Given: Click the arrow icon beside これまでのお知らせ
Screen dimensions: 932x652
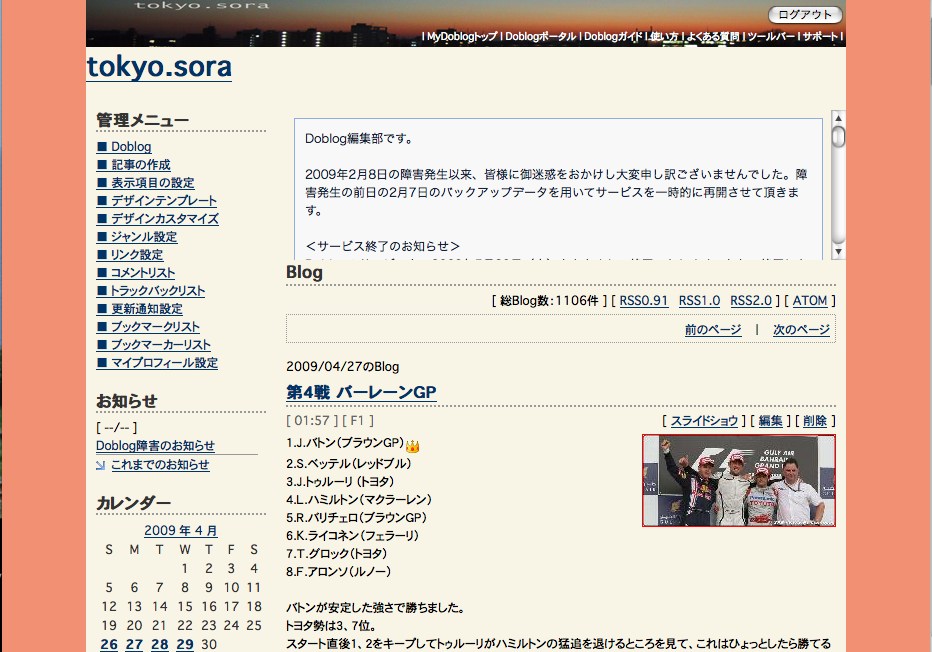Looking at the screenshot, I should 100,465.
